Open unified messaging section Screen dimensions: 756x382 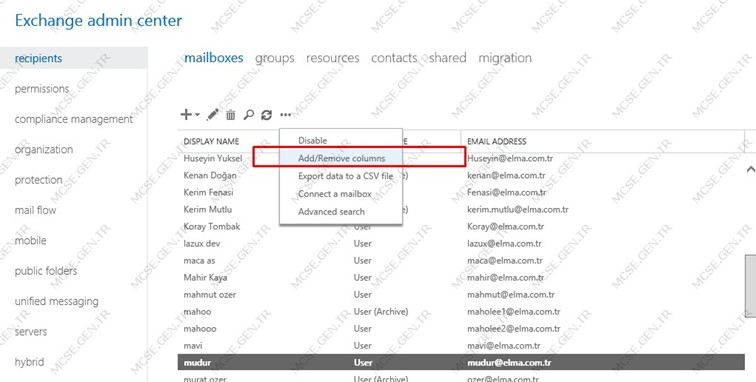coord(56,301)
